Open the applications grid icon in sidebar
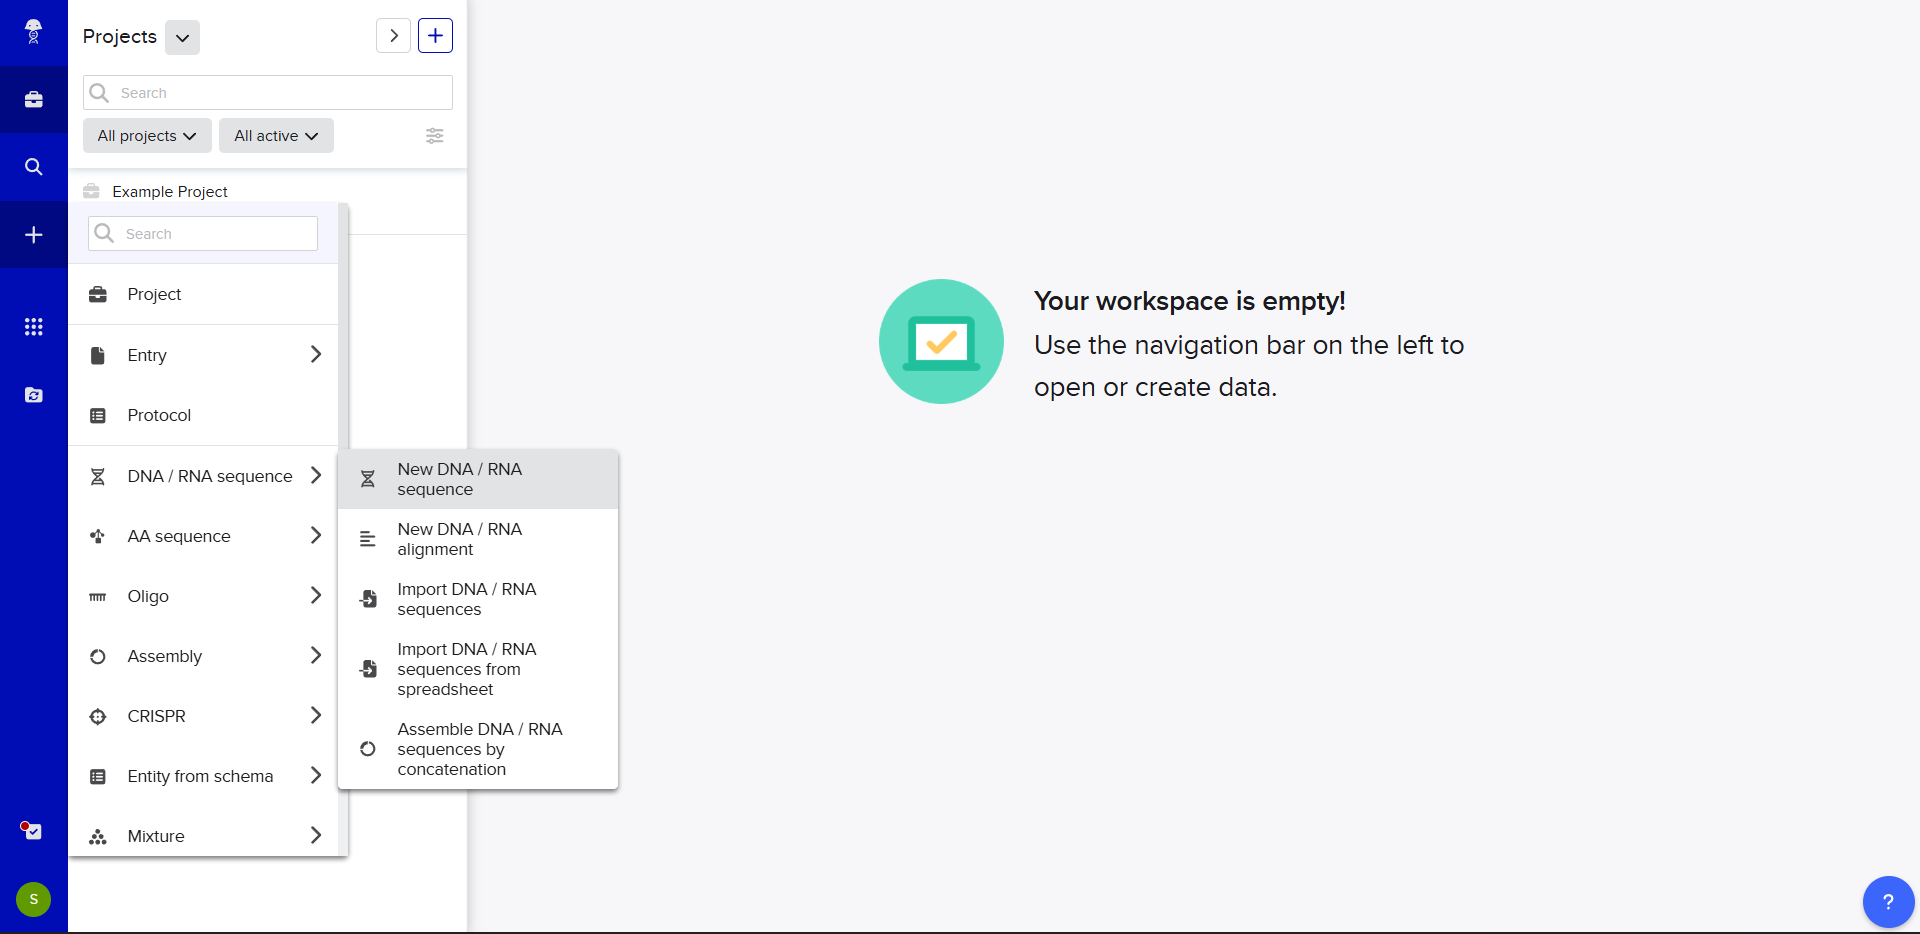This screenshot has width=1920, height=934. pos(33,327)
